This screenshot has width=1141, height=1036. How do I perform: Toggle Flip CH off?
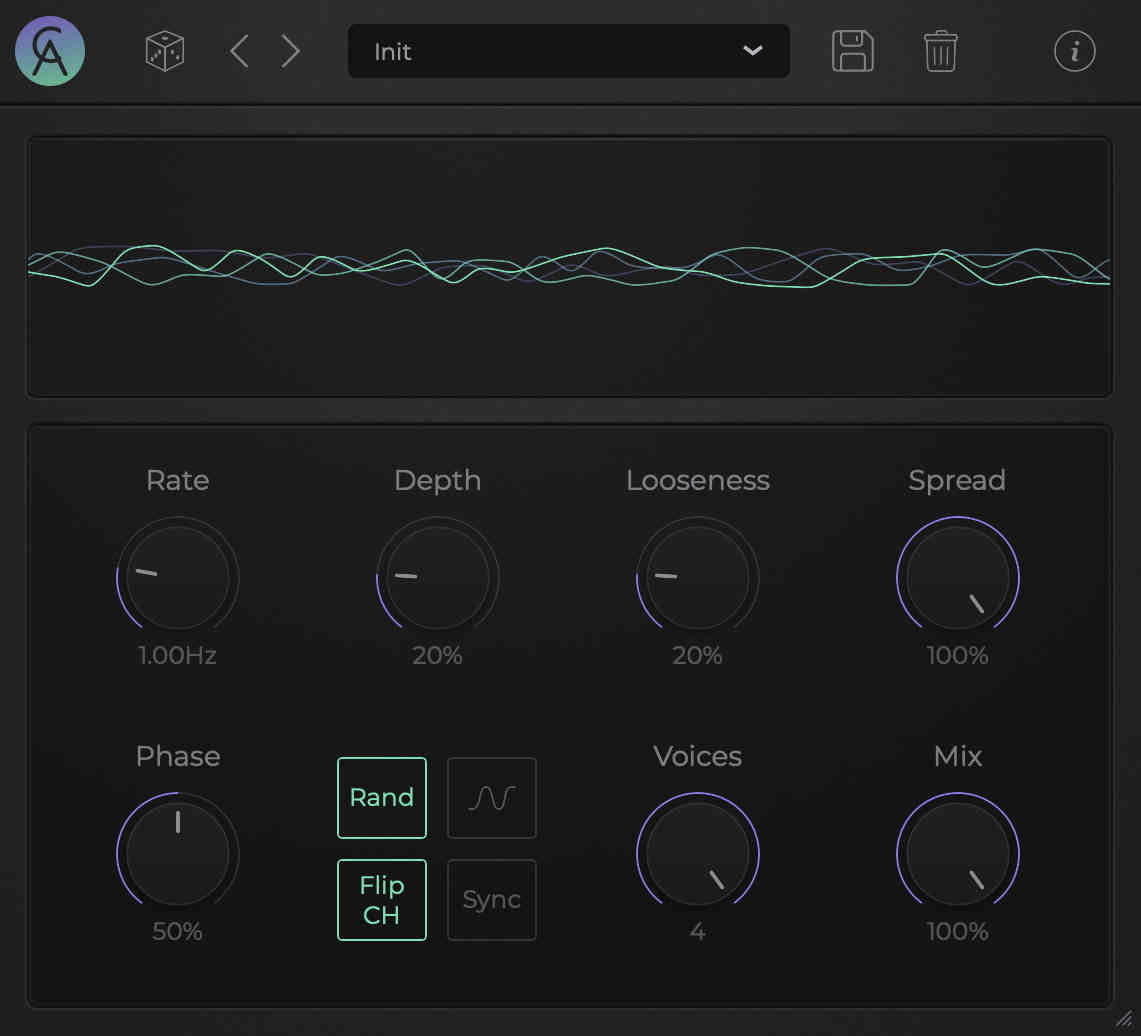pyautogui.click(x=381, y=899)
